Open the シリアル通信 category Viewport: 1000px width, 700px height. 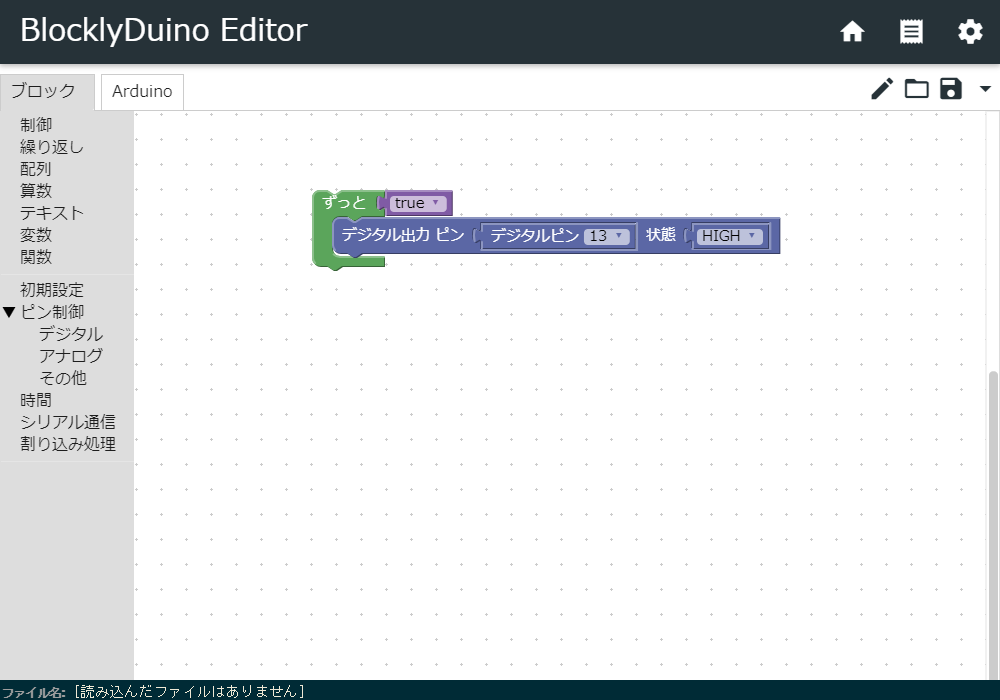point(68,422)
